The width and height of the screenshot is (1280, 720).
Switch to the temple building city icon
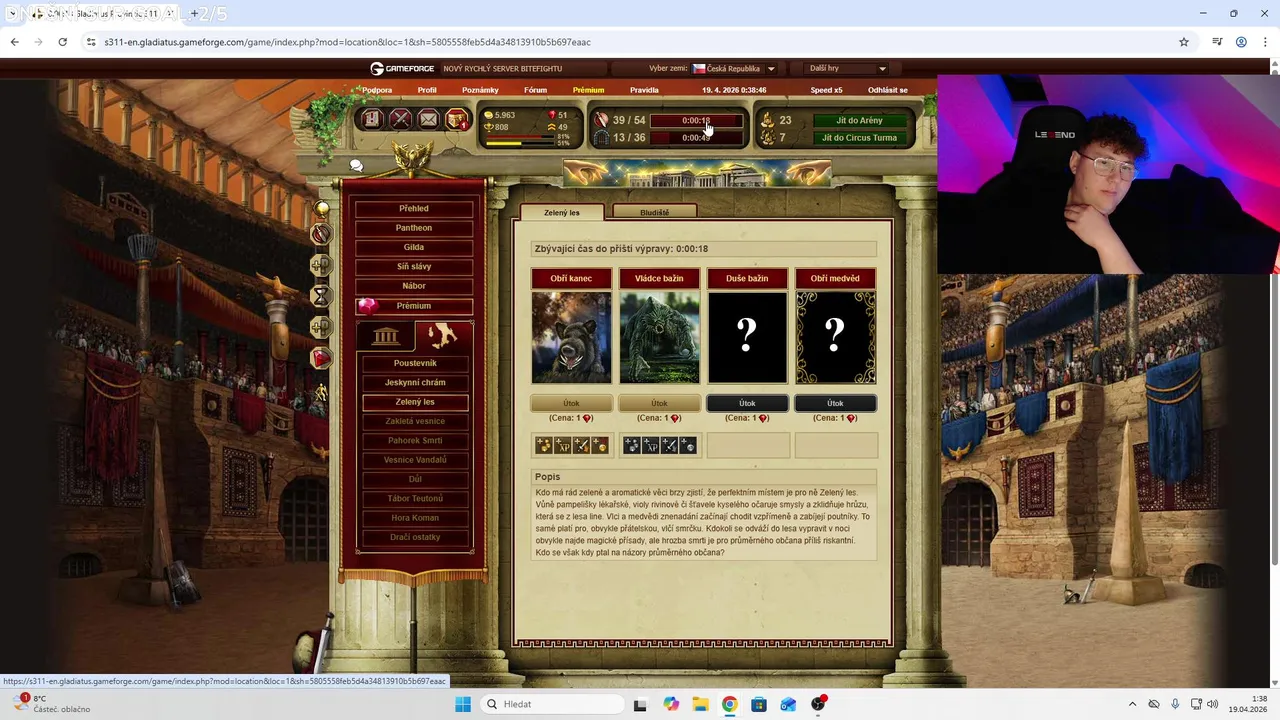click(x=385, y=336)
